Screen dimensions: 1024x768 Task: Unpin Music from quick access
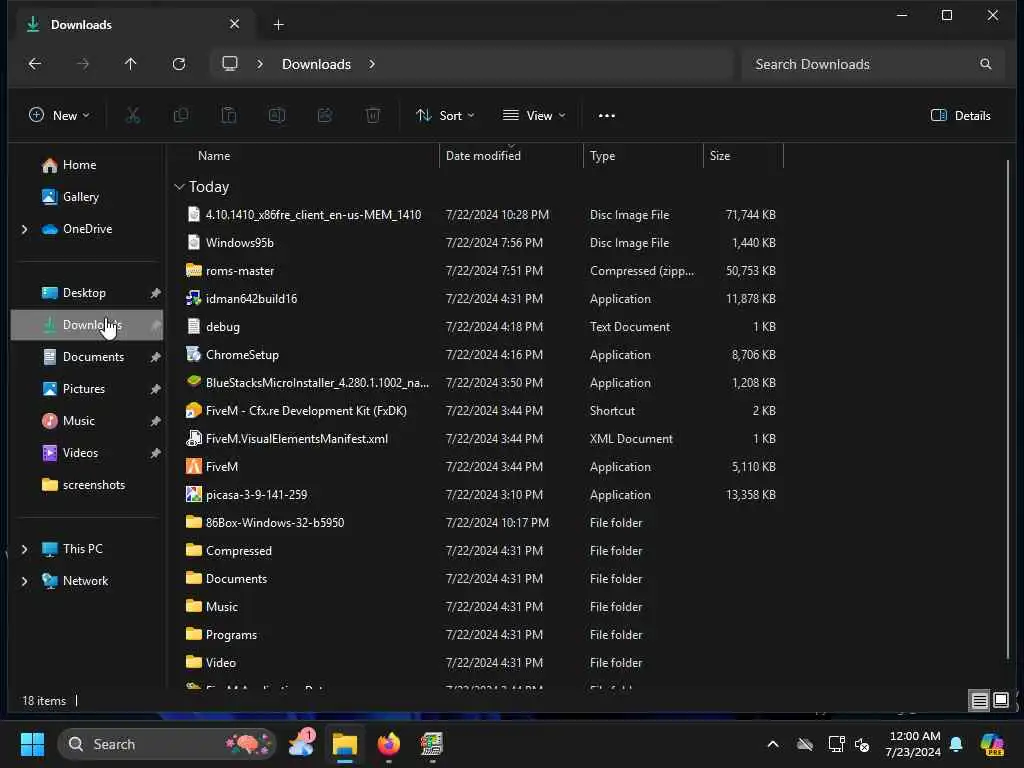(155, 421)
